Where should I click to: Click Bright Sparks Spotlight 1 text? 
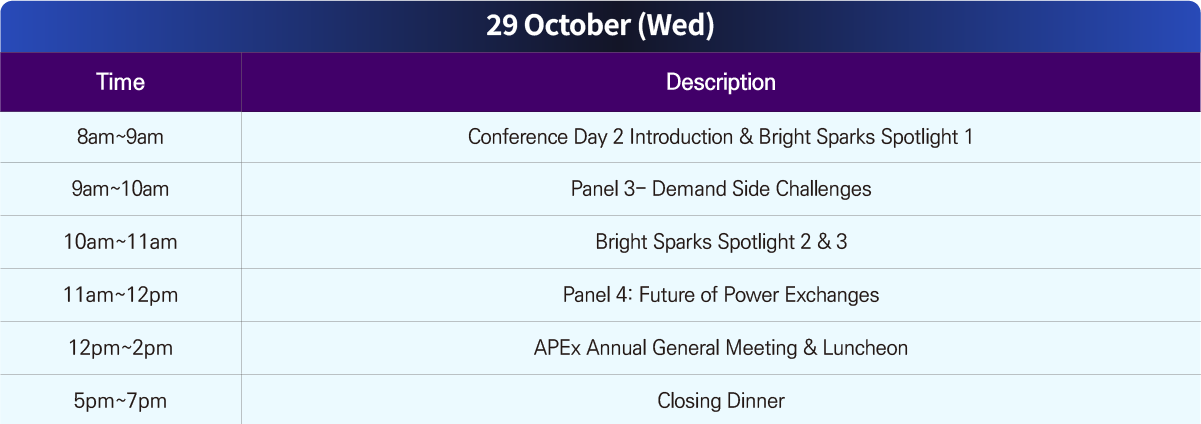click(866, 137)
